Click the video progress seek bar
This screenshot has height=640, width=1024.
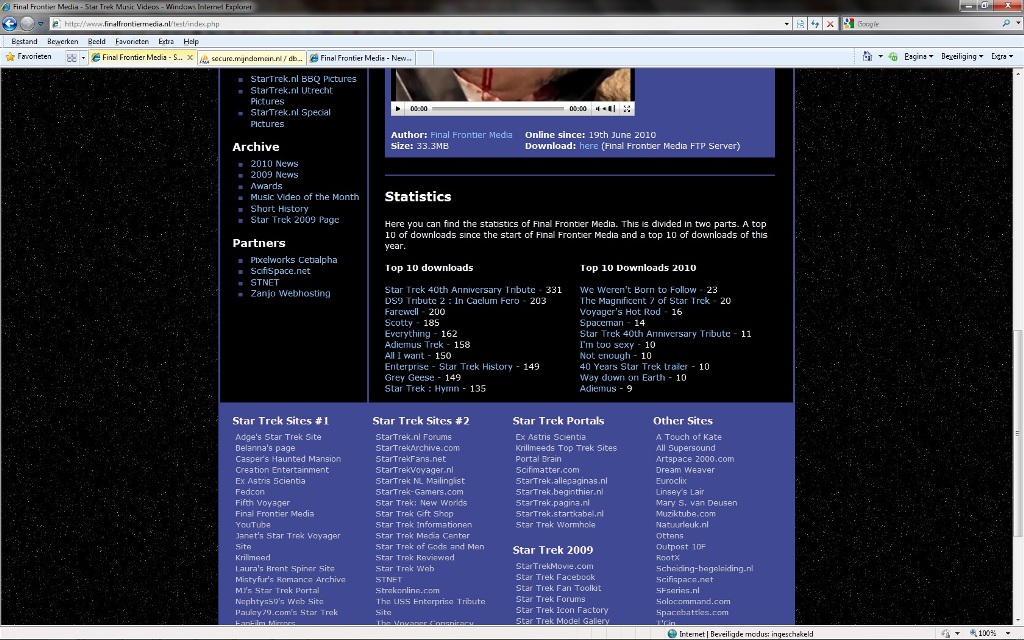pos(498,108)
